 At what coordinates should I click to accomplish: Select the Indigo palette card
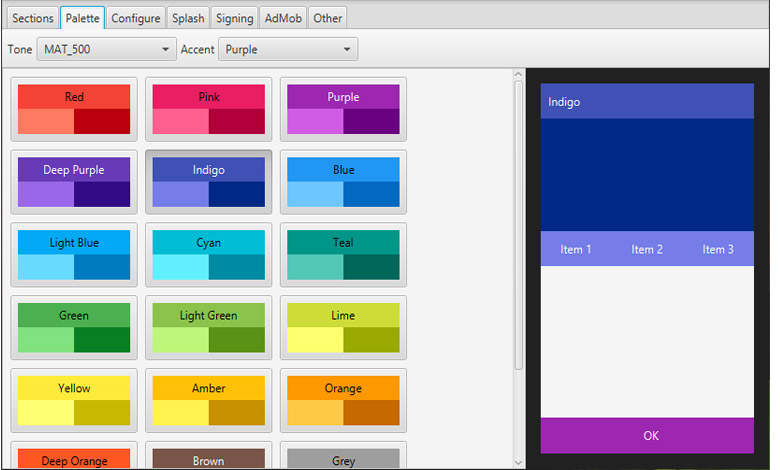[x=208, y=182]
